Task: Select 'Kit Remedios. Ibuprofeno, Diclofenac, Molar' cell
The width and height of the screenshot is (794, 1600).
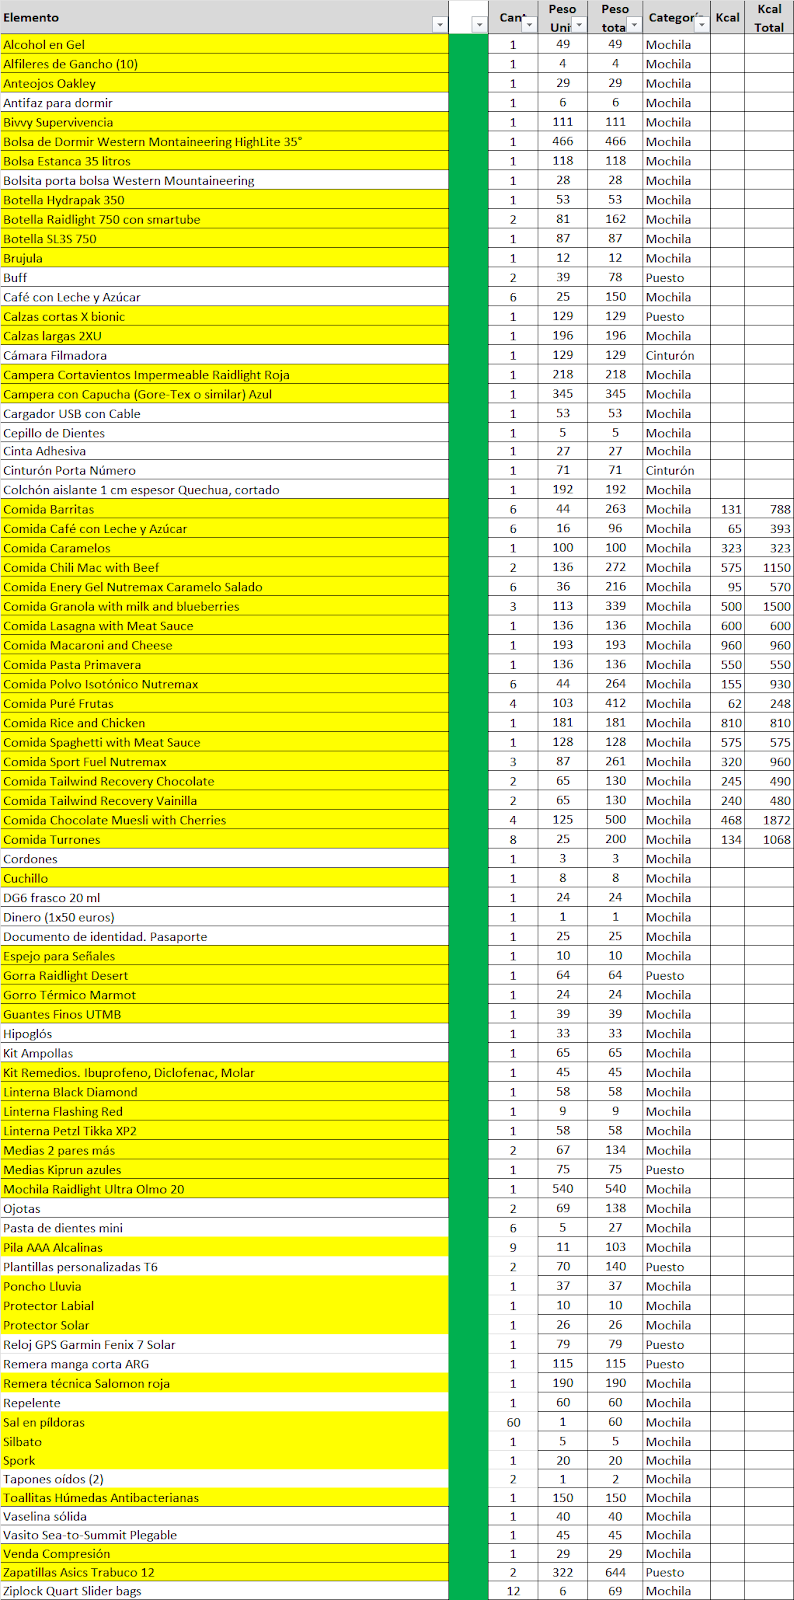Action: [x=224, y=1072]
